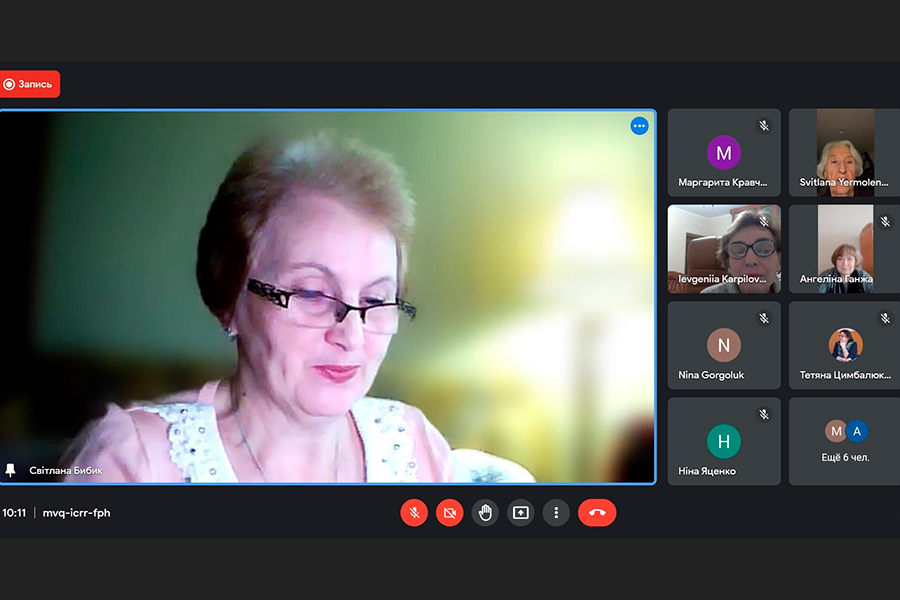Start screen sharing with present icon
Viewport: 900px width, 600px height.
click(x=521, y=513)
